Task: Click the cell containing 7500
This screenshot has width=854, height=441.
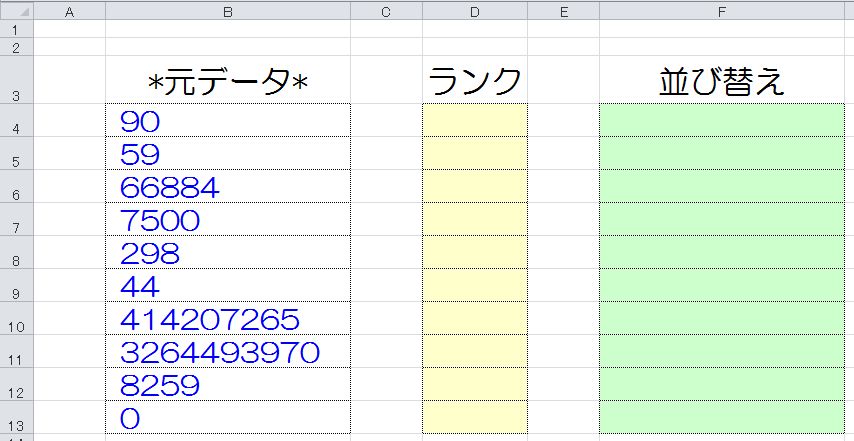Action: pyautogui.click(x=228, y=219)
